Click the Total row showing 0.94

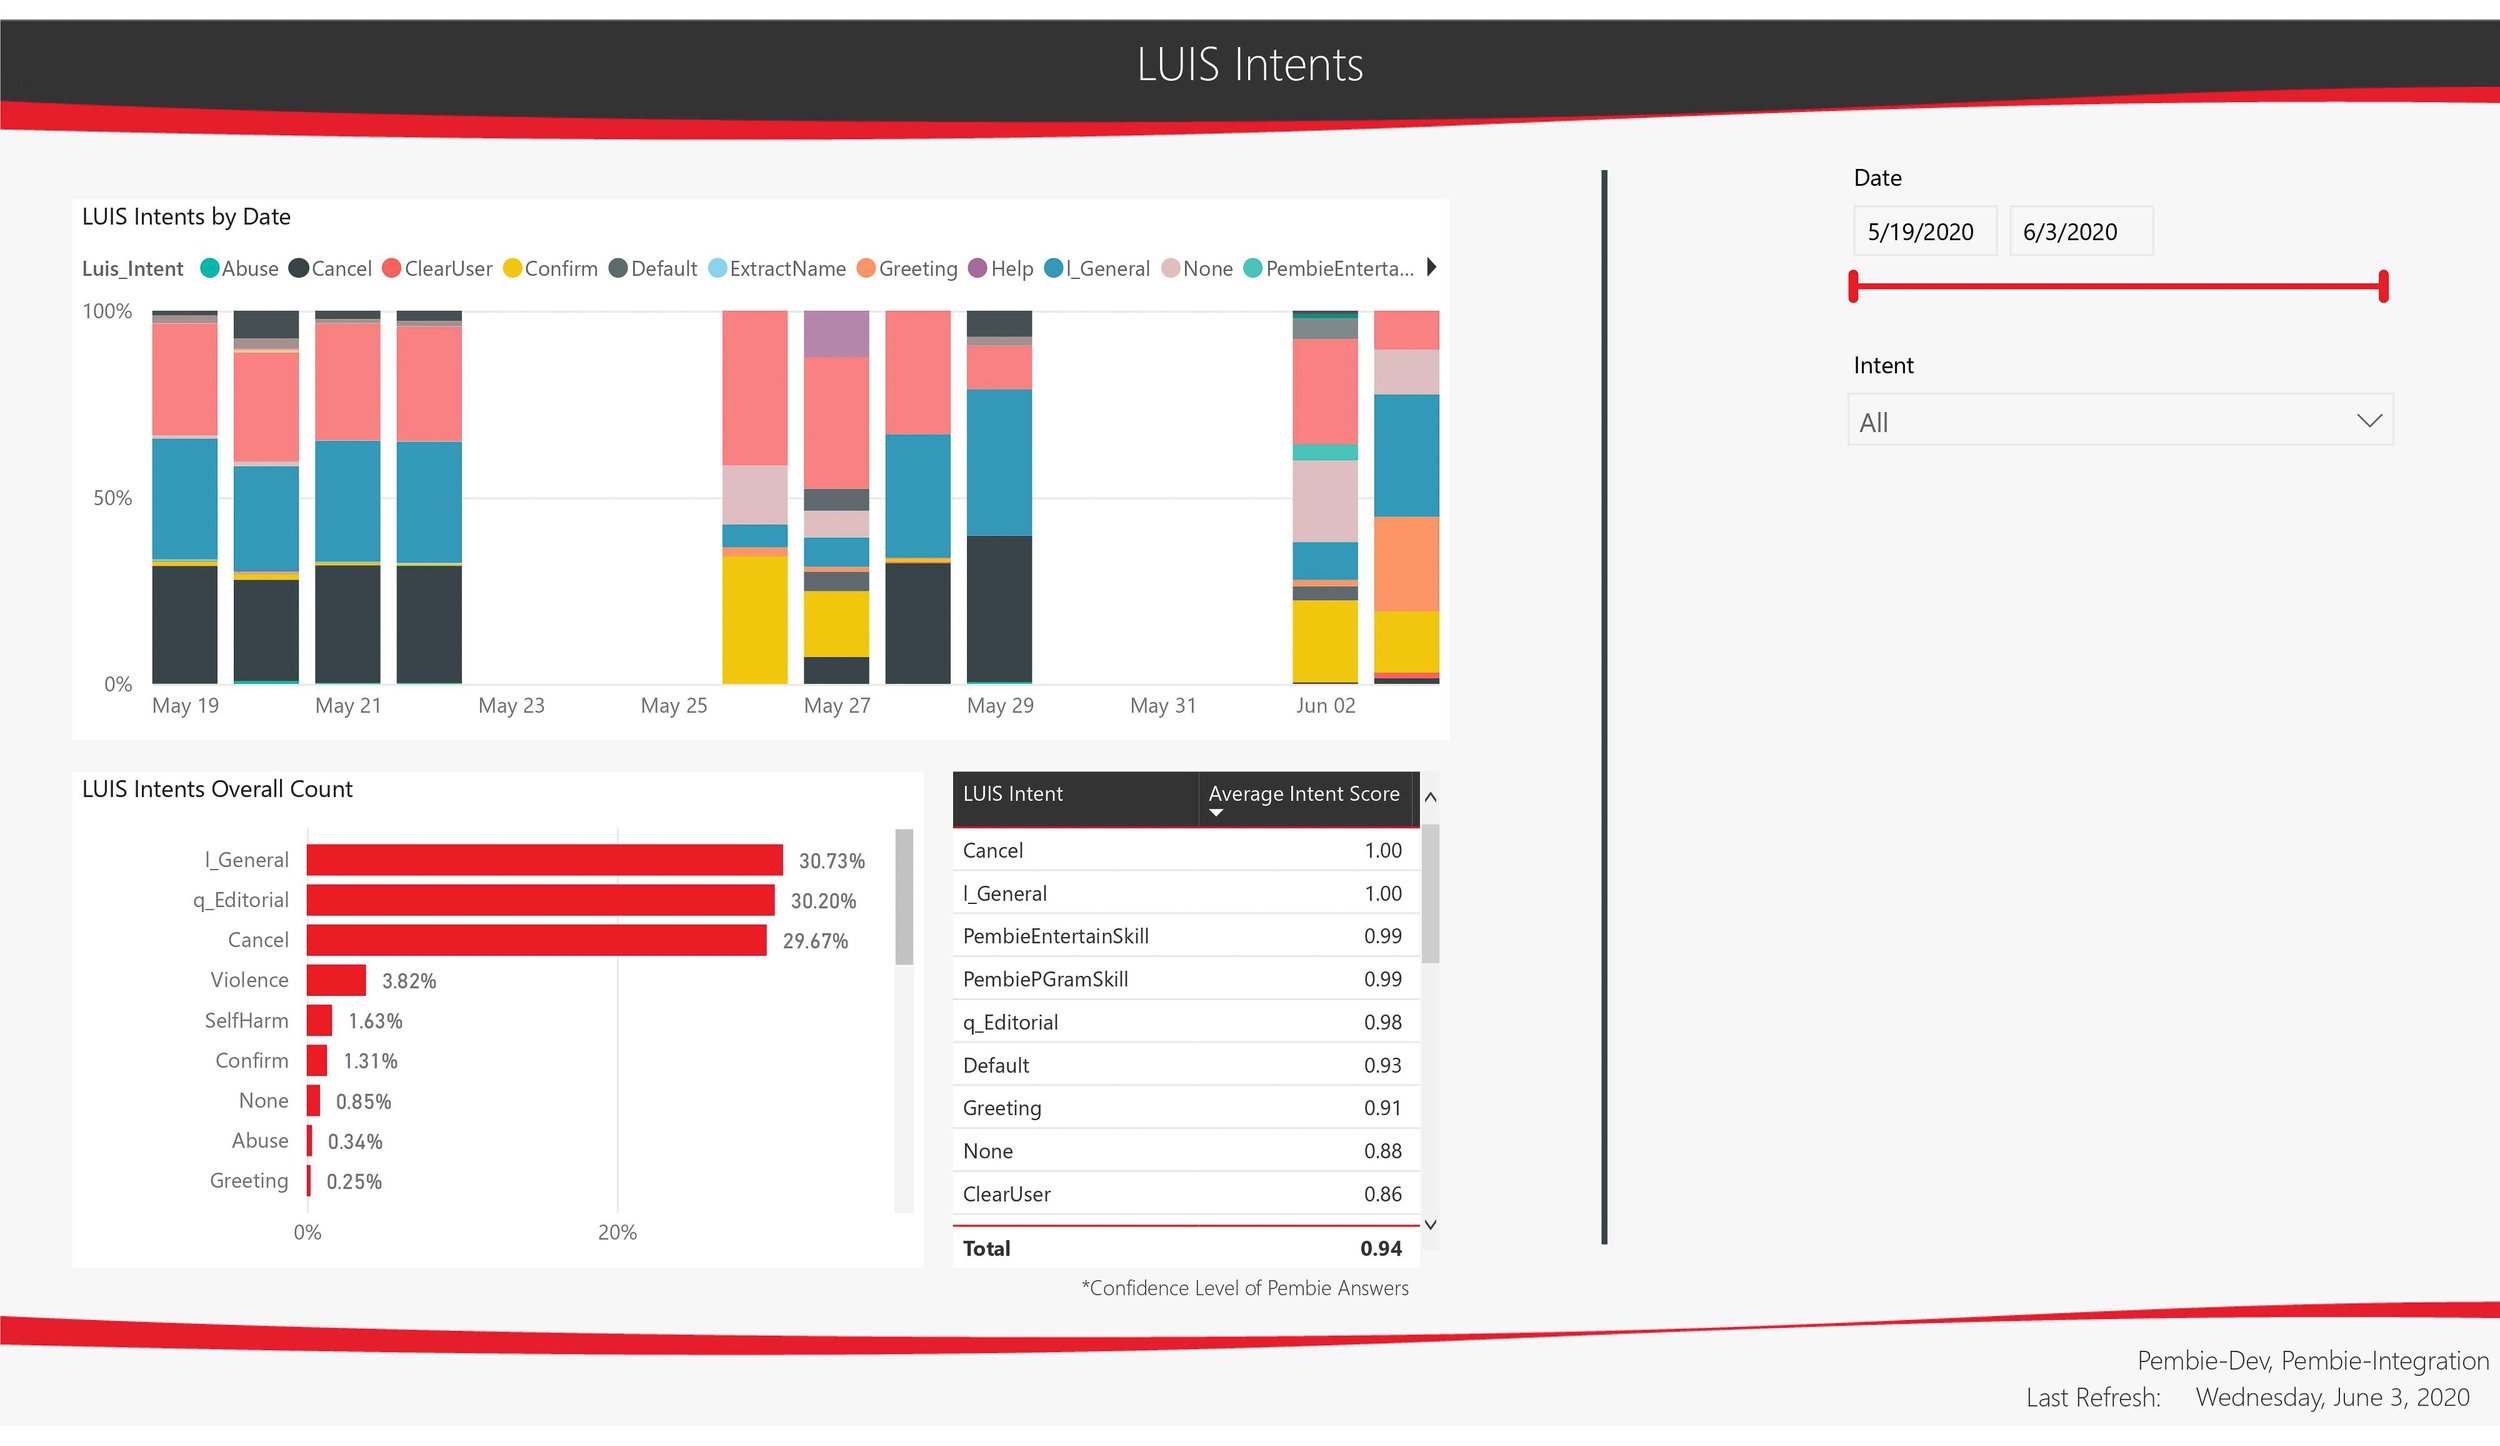pos(1186,1248)
